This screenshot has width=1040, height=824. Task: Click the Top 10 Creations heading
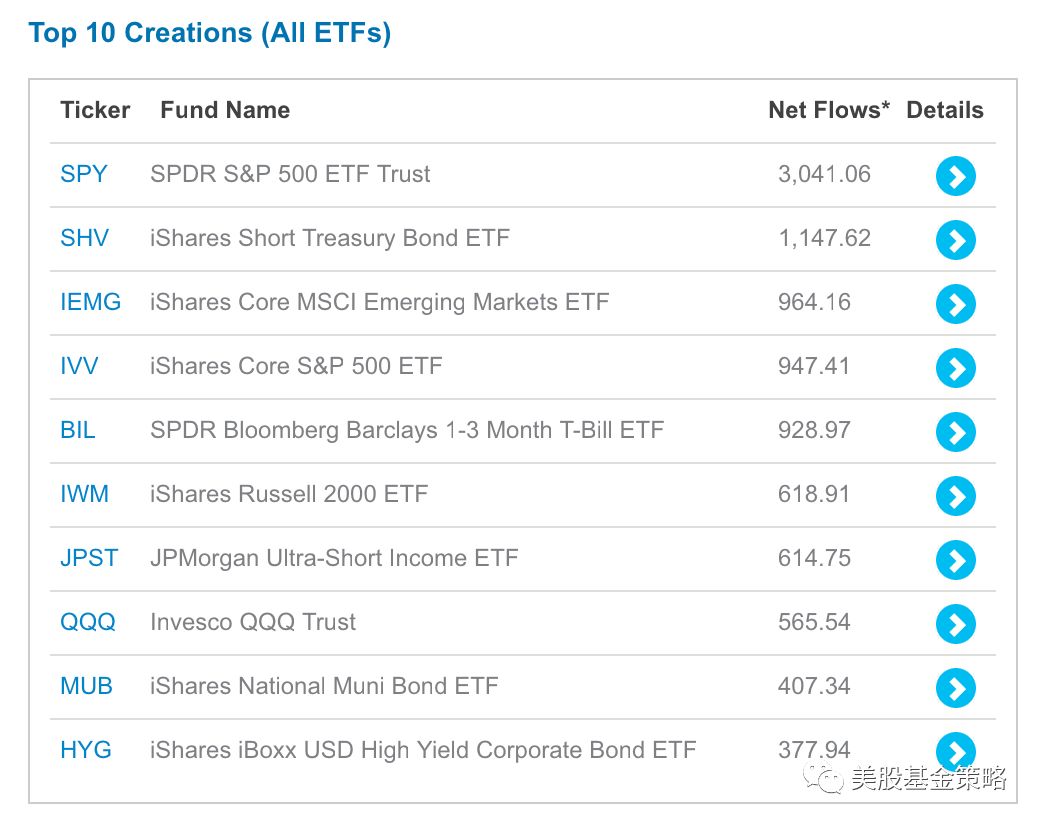pos(210,33)
